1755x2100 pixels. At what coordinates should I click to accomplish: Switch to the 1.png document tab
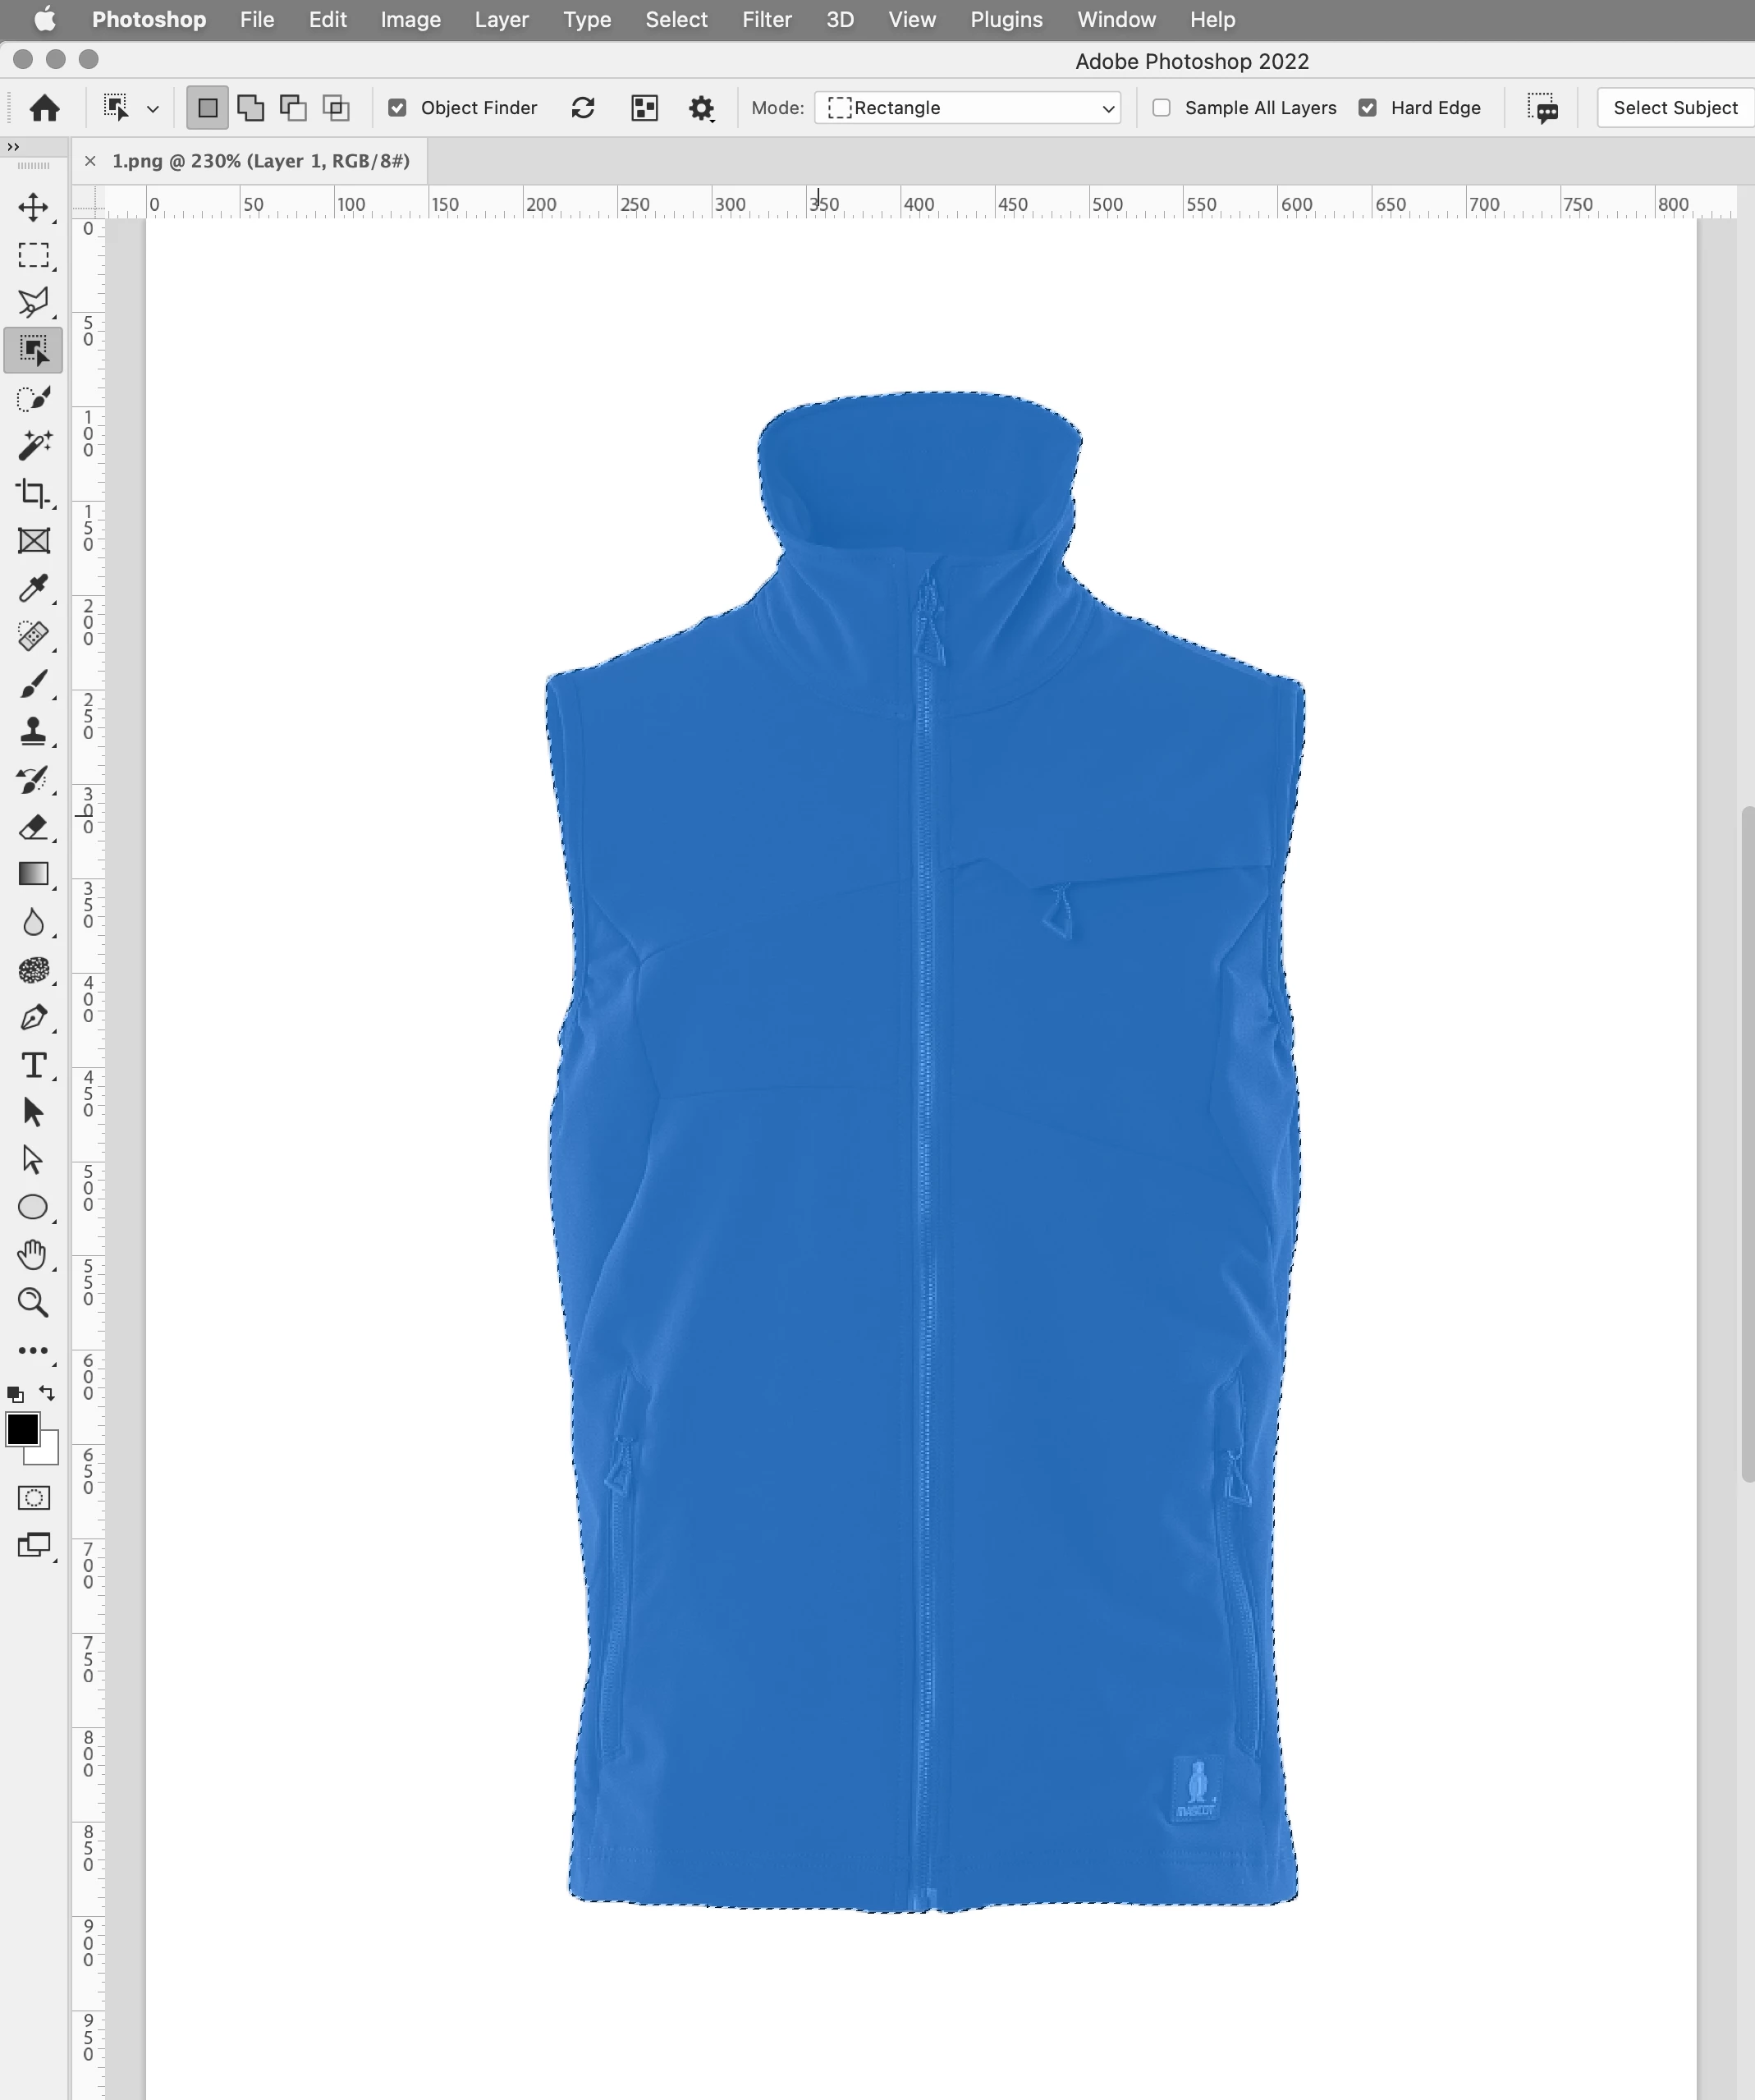tap(261, 161)
